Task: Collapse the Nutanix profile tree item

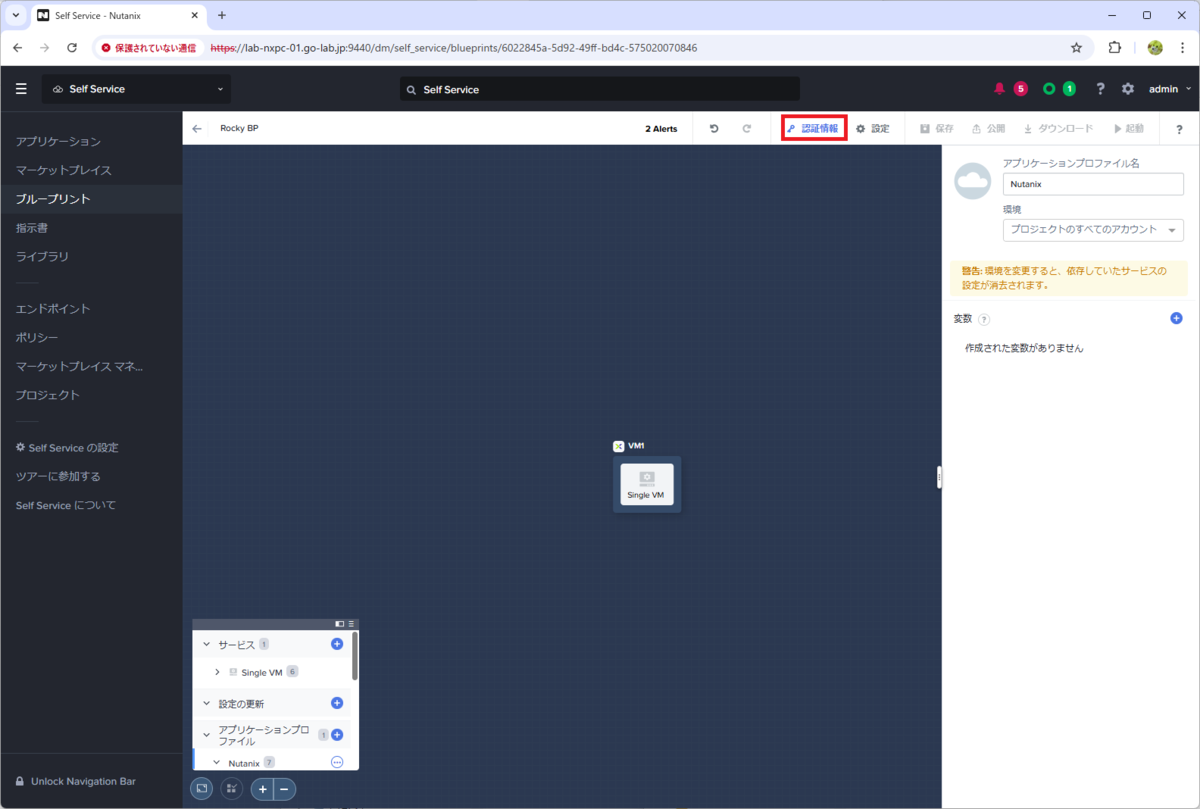Action: pyautogui.click(x=216, y=763)
